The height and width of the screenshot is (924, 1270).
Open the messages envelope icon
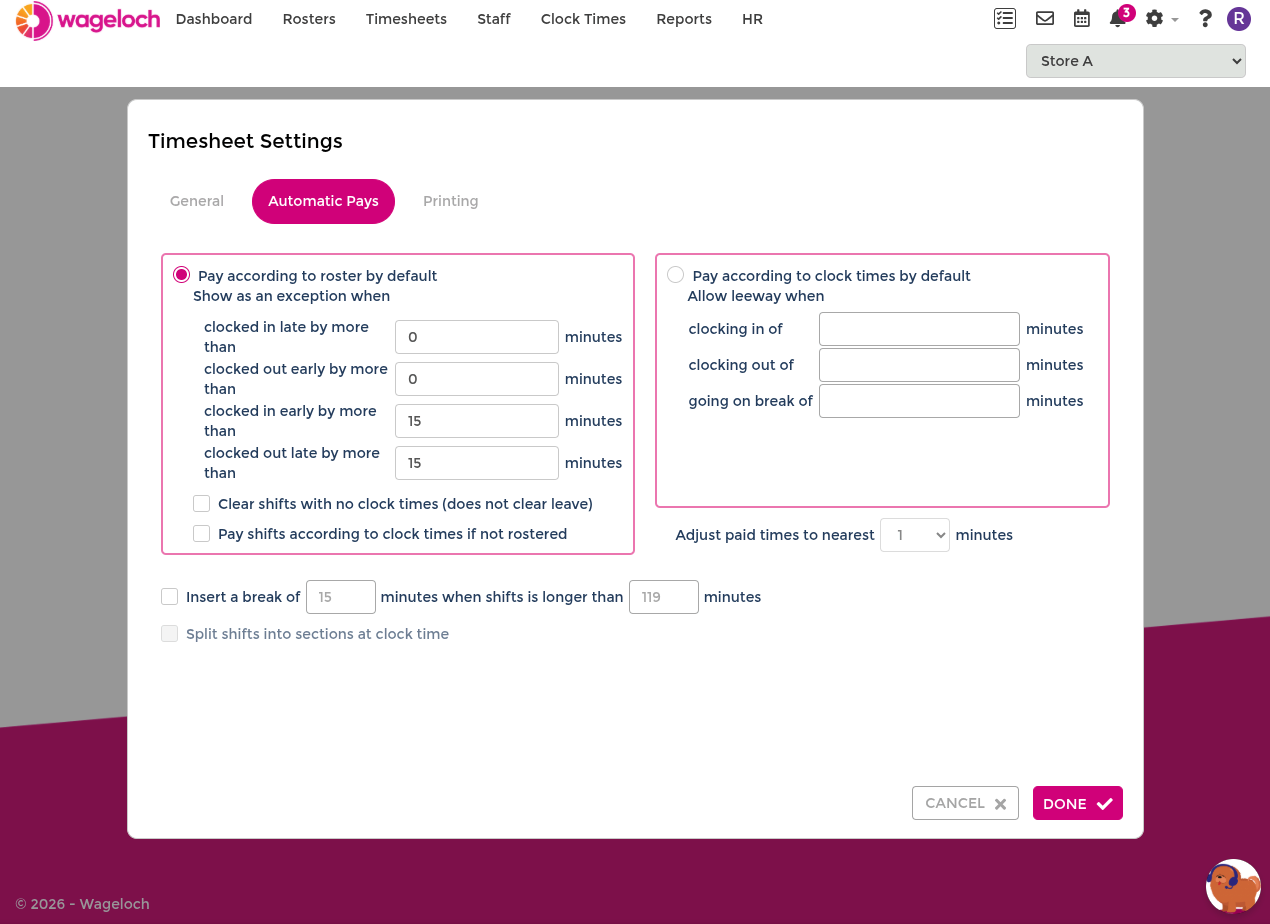[1045, 18]
